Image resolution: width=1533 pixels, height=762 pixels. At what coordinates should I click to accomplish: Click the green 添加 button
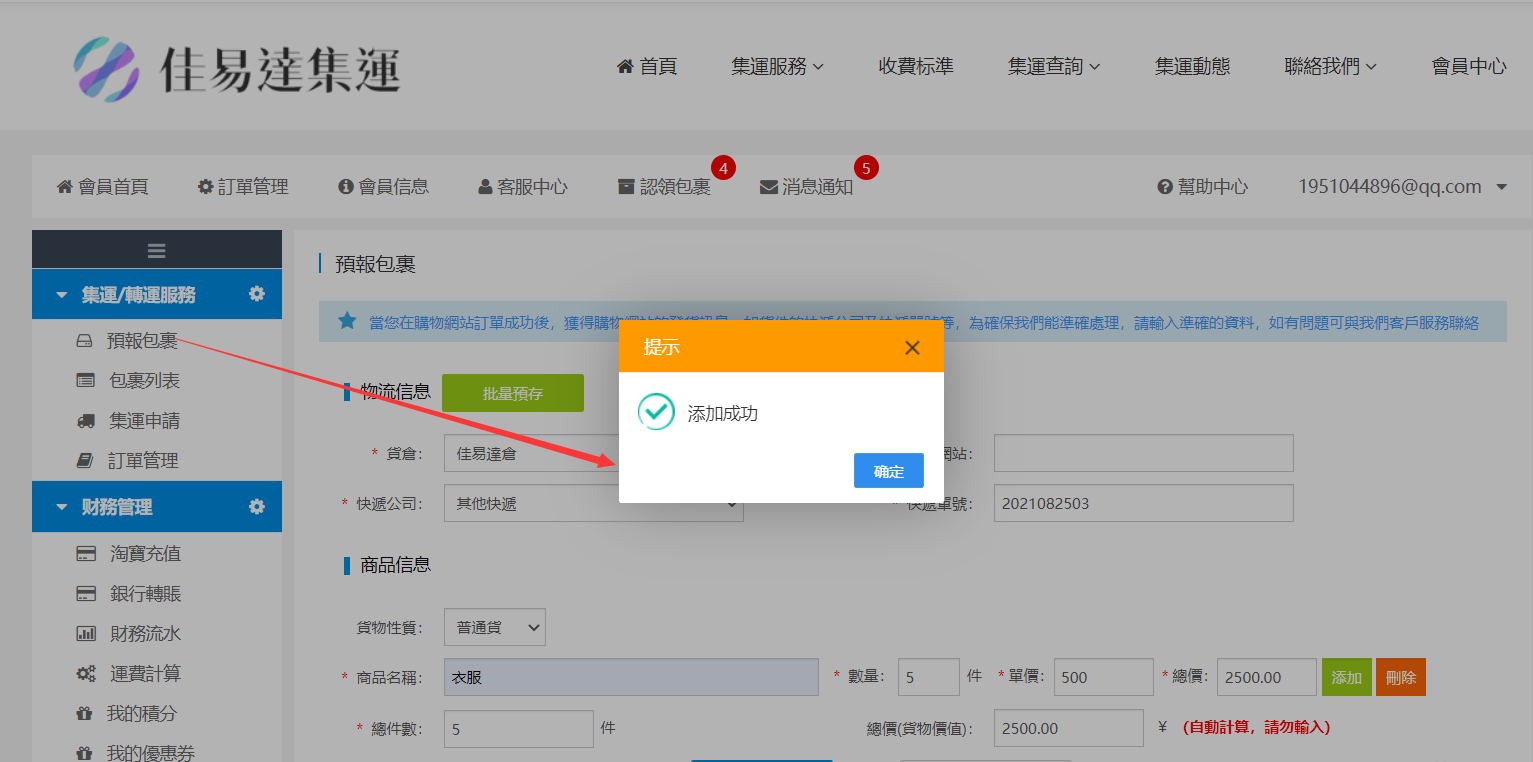point(1347,677)
